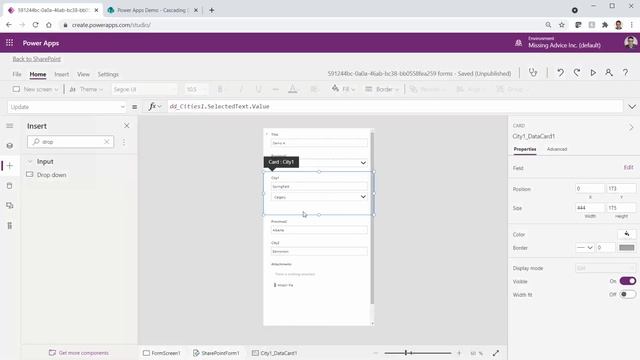Switch to the Properties tab
The width and height of the screenshot is (640, 360).
[525, 149]
